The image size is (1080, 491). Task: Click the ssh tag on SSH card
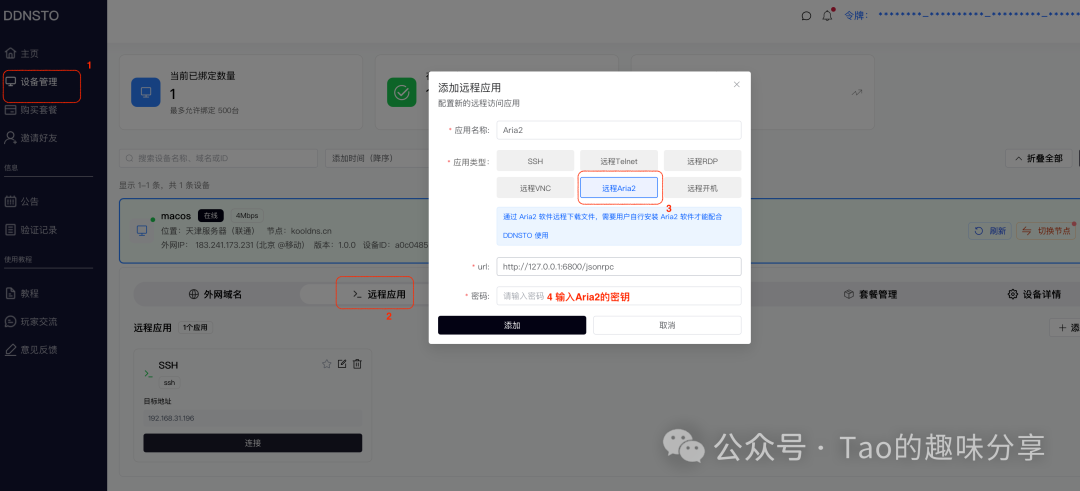[x=169, y=382]
